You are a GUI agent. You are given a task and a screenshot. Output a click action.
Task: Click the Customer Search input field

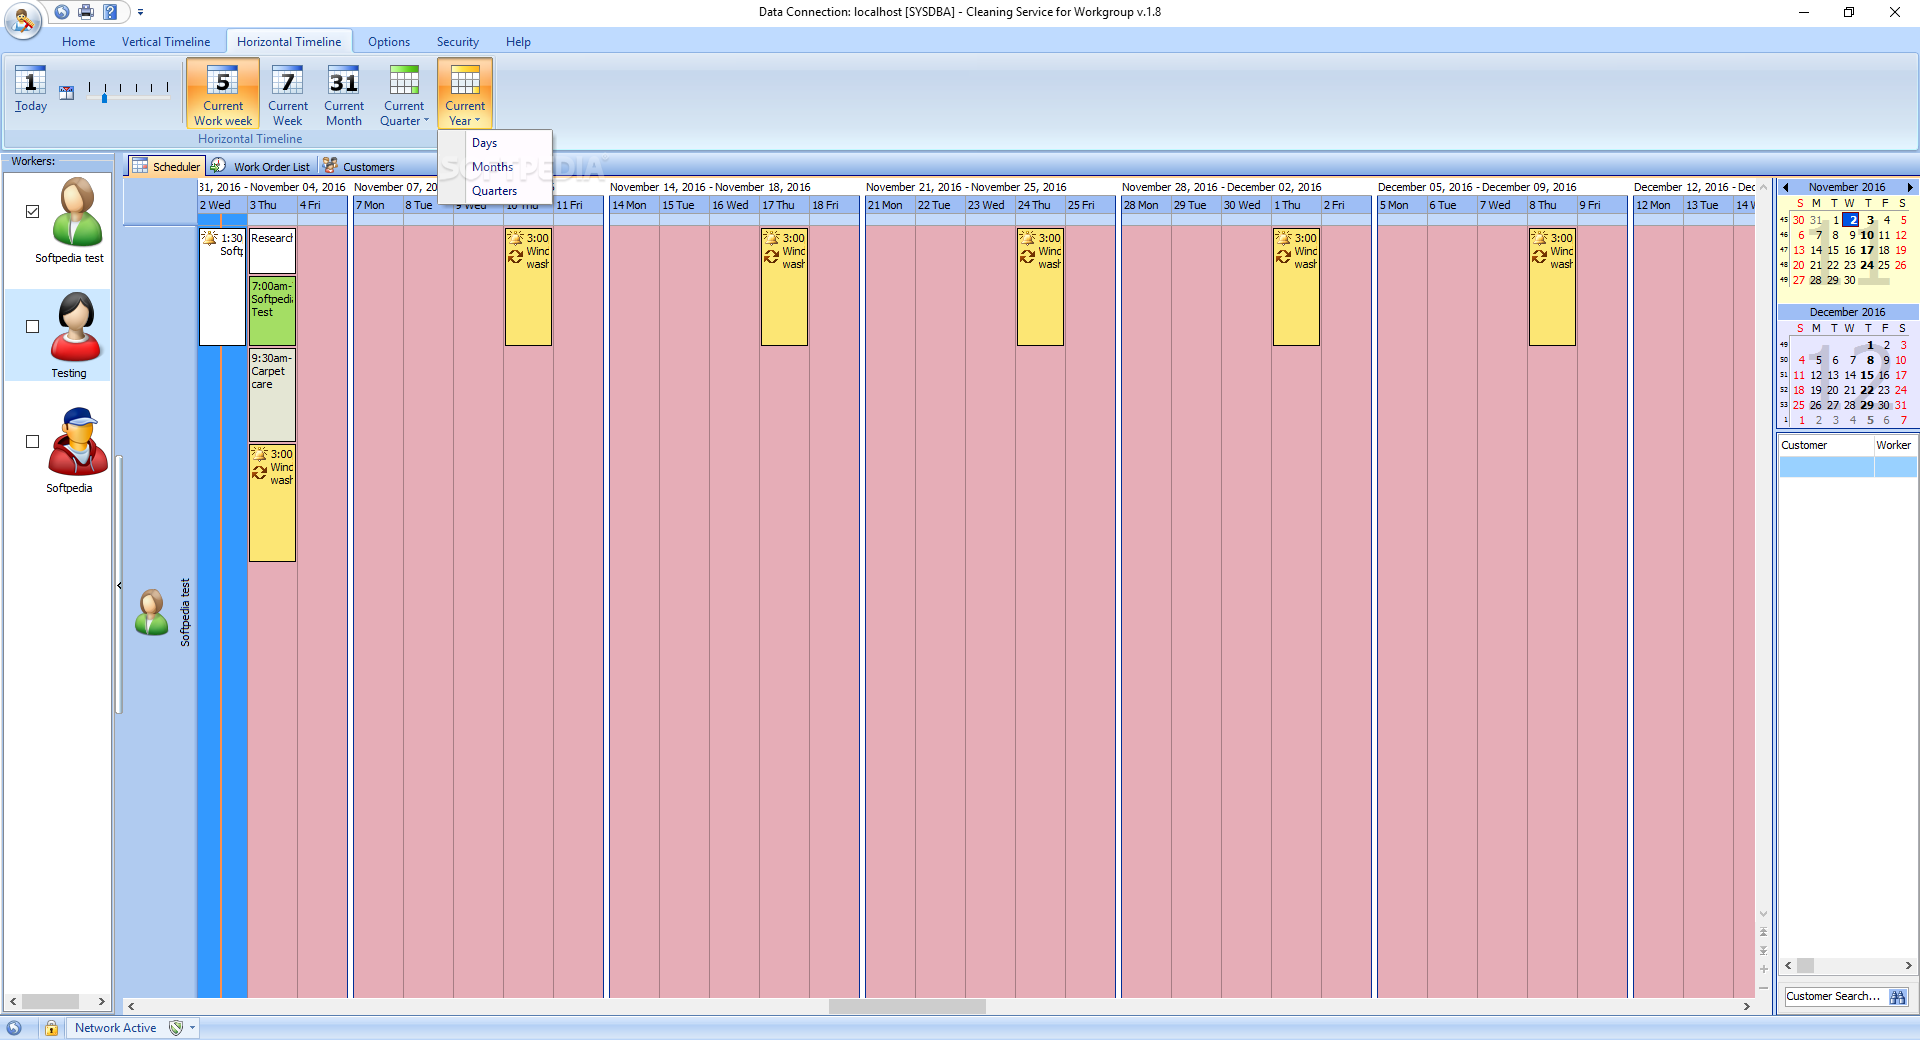point(1834,996)
